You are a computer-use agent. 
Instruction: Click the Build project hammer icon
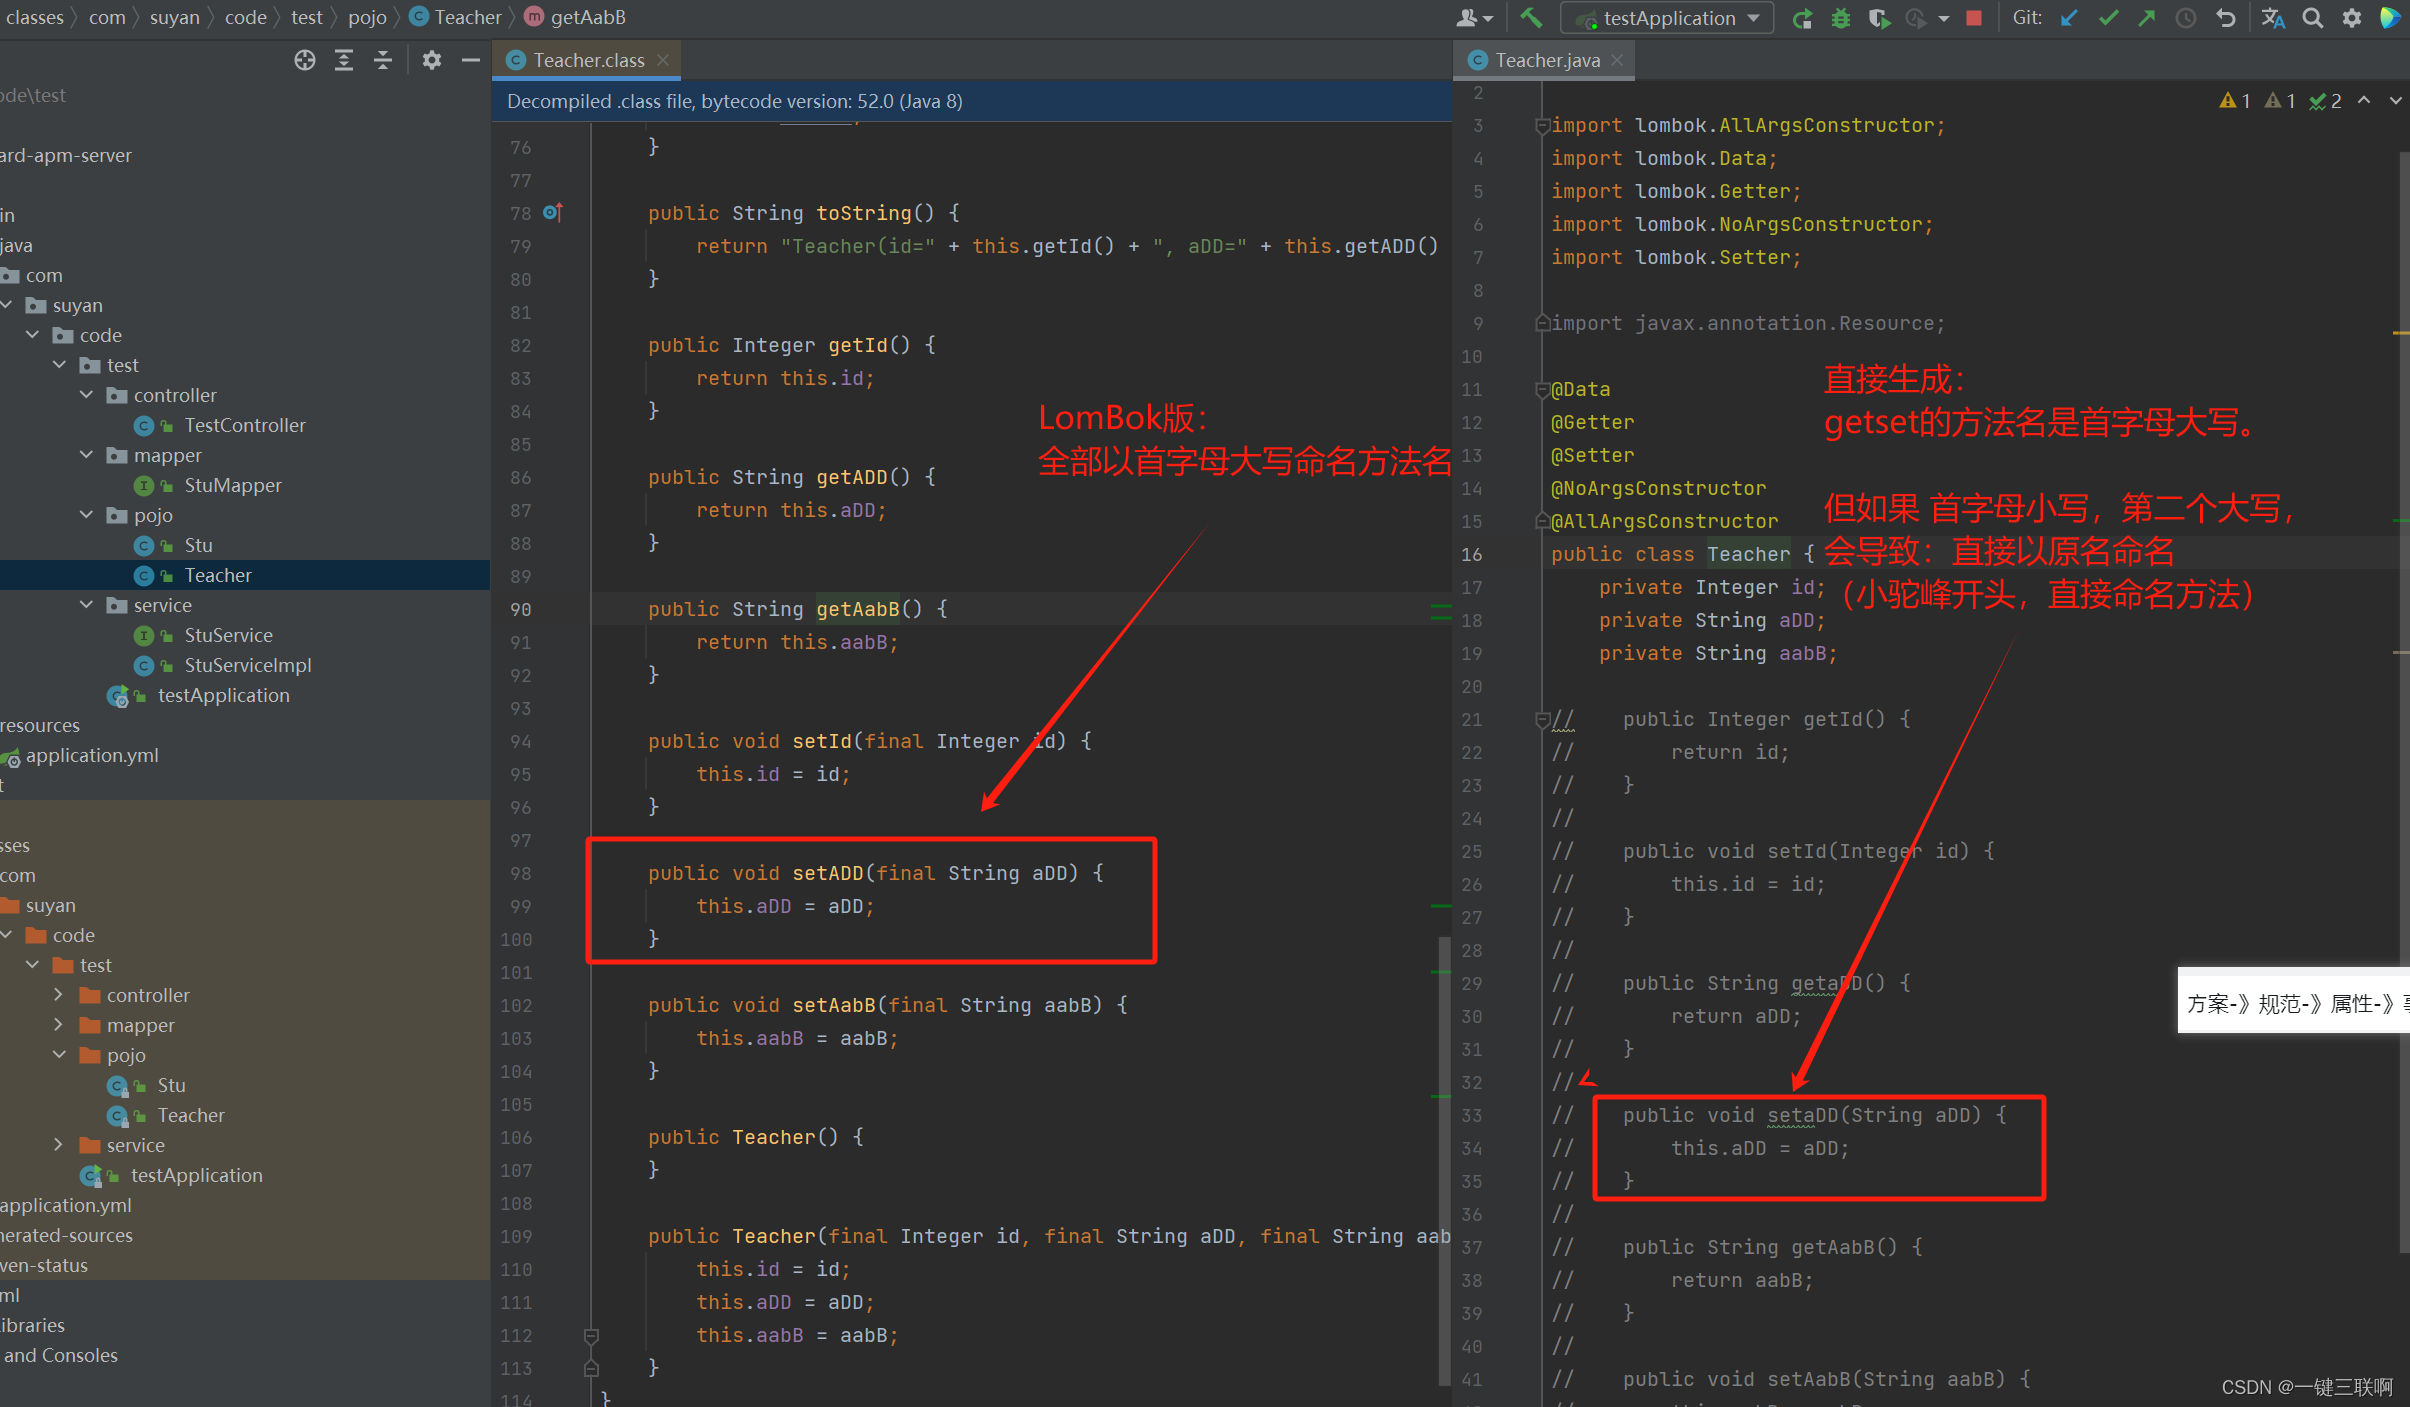[1531, 17]
